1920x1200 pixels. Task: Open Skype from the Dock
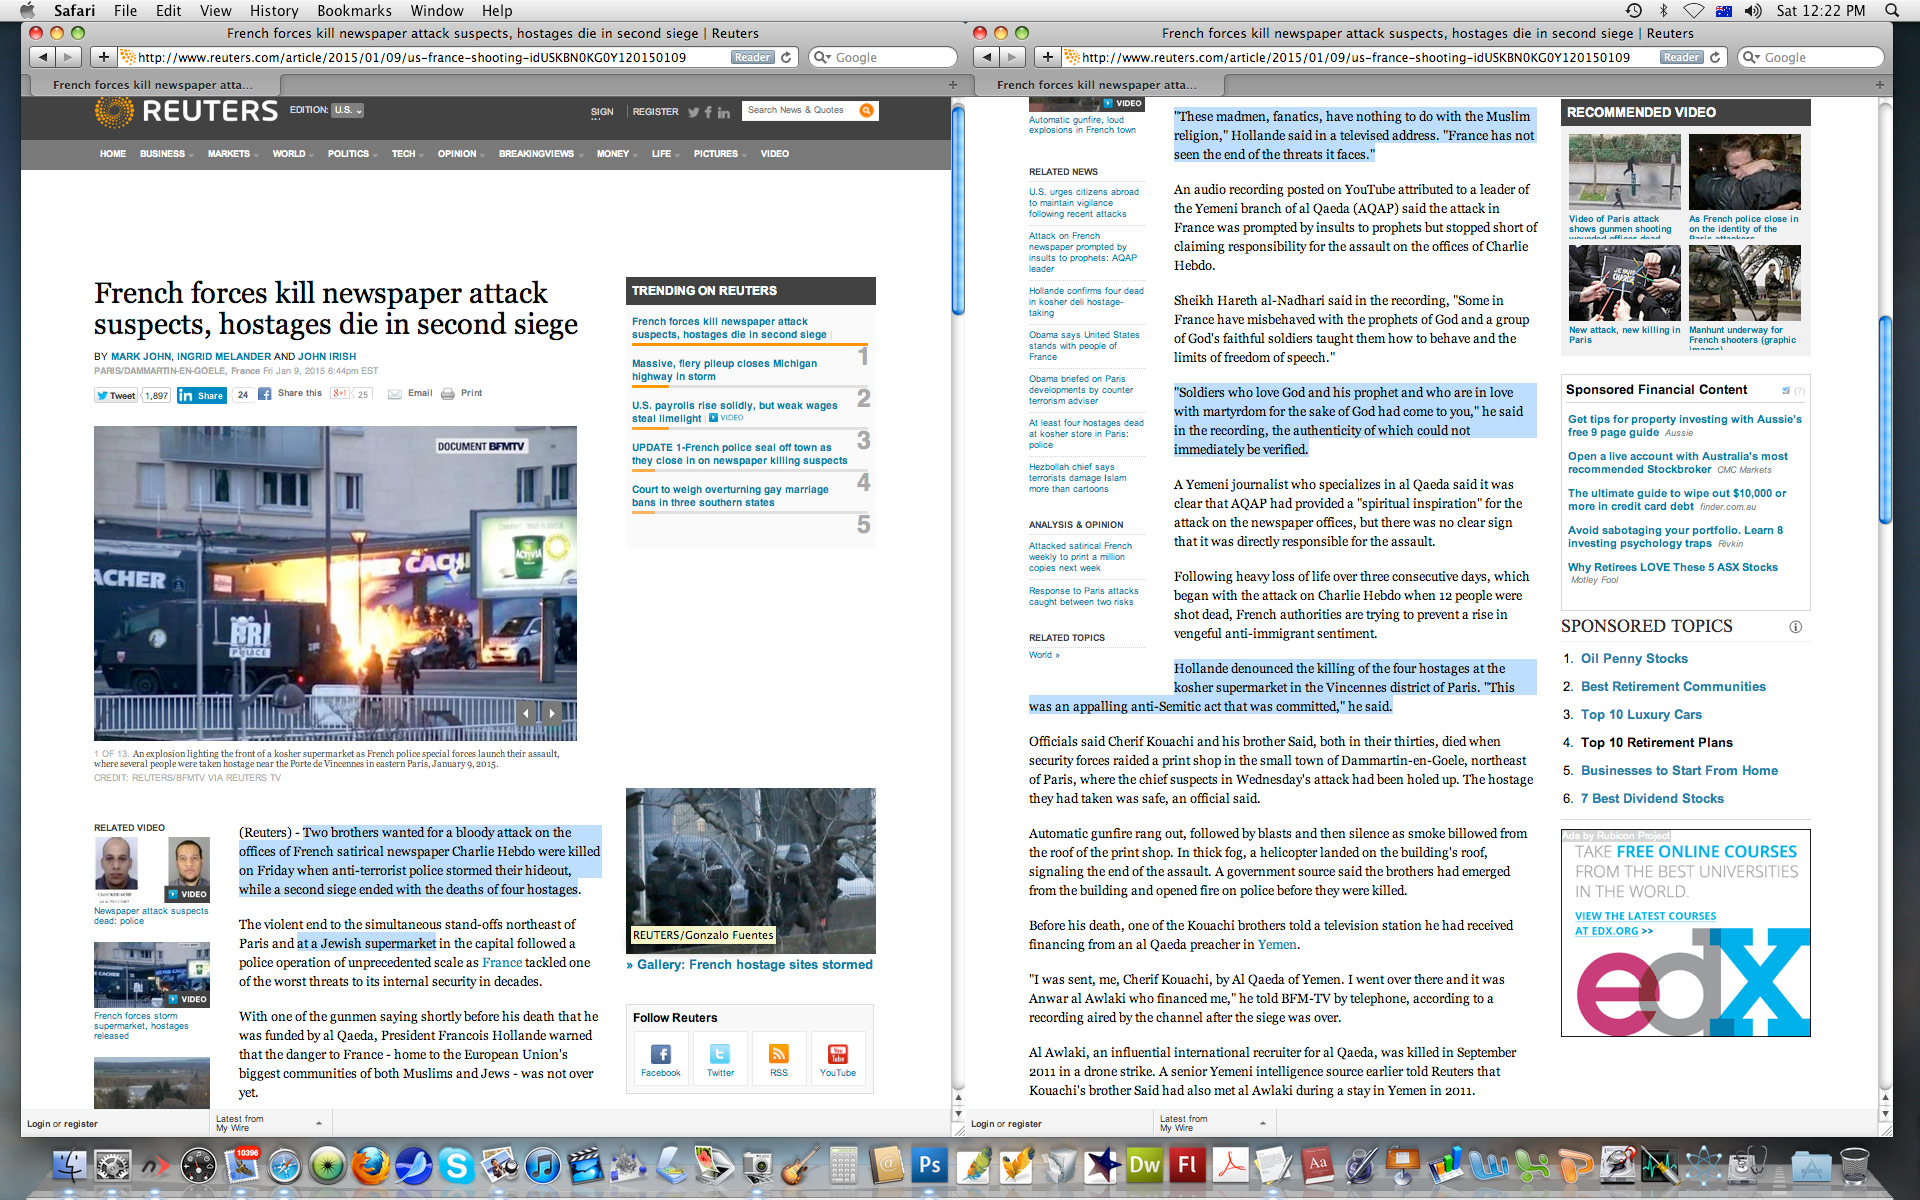point(456,1165)
